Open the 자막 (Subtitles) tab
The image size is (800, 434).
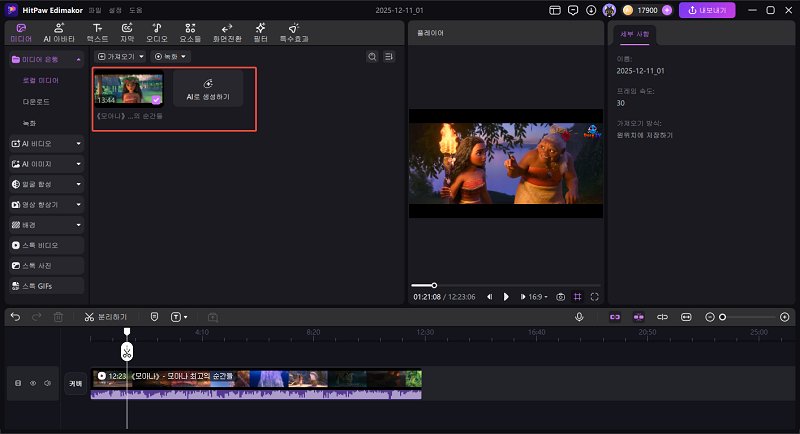[x=127, y=33]
